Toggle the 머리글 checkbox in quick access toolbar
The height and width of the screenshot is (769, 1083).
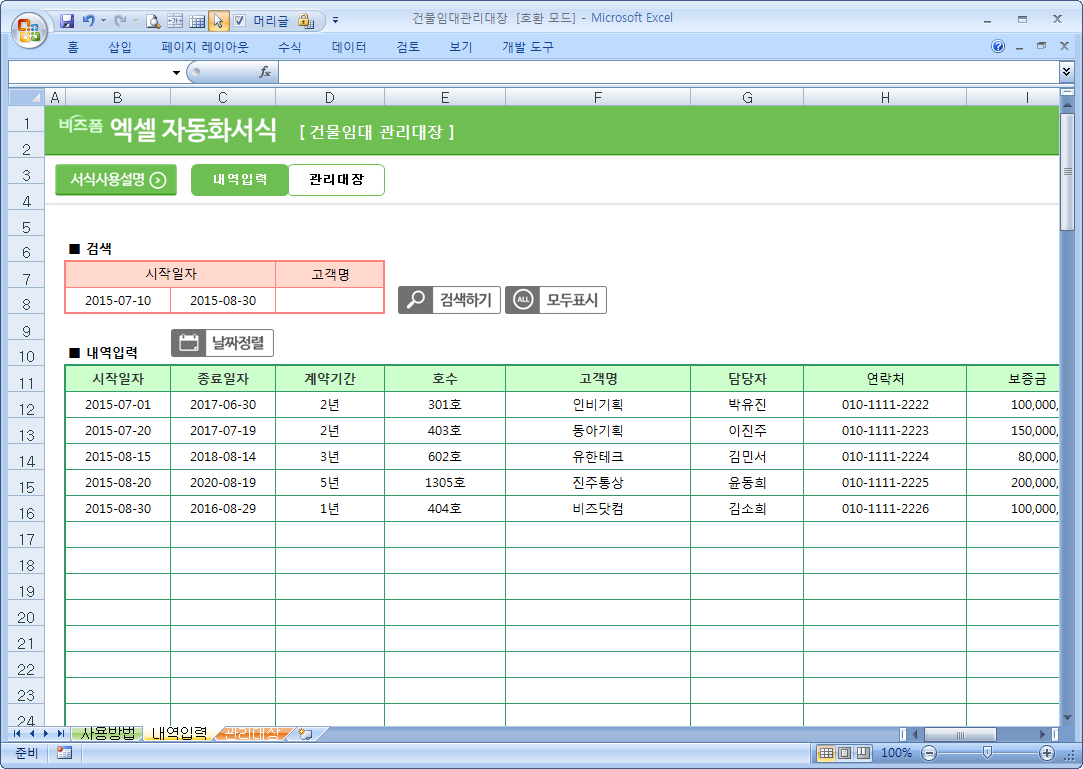(240, 19)
